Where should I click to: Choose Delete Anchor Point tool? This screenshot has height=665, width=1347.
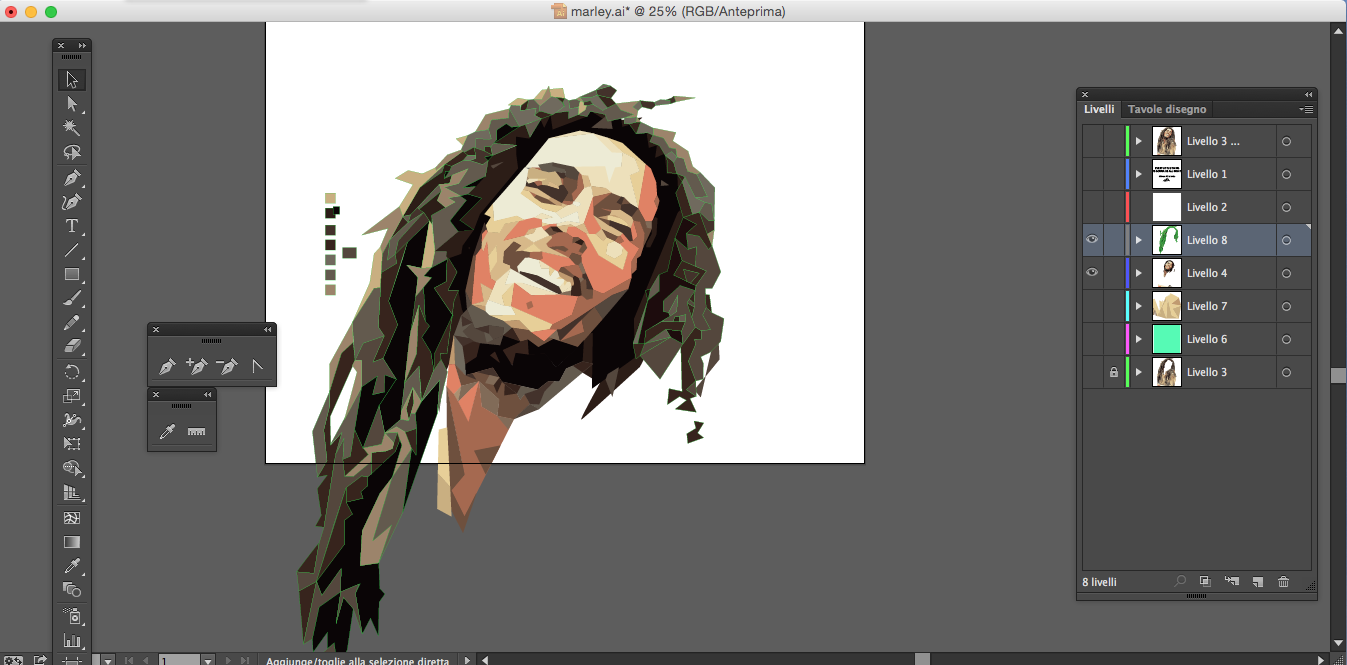tap(227, 367)
